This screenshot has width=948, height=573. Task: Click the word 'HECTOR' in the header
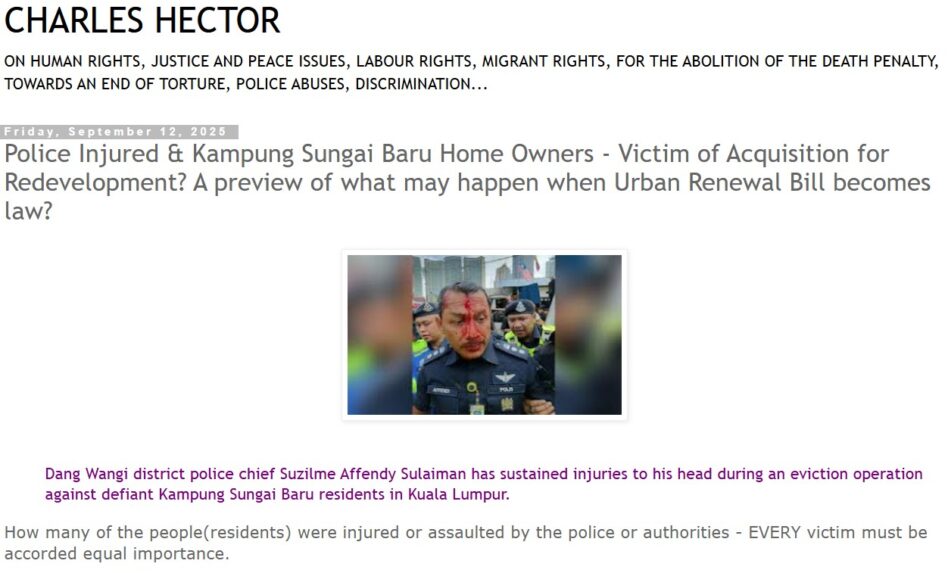(218, 20)
